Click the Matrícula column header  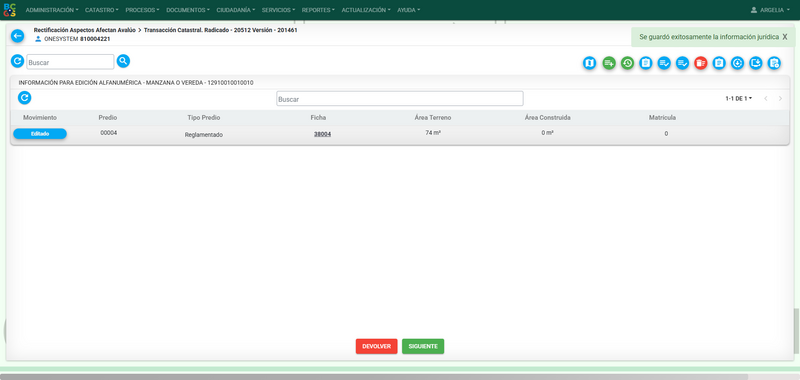(x=662, y=118)
